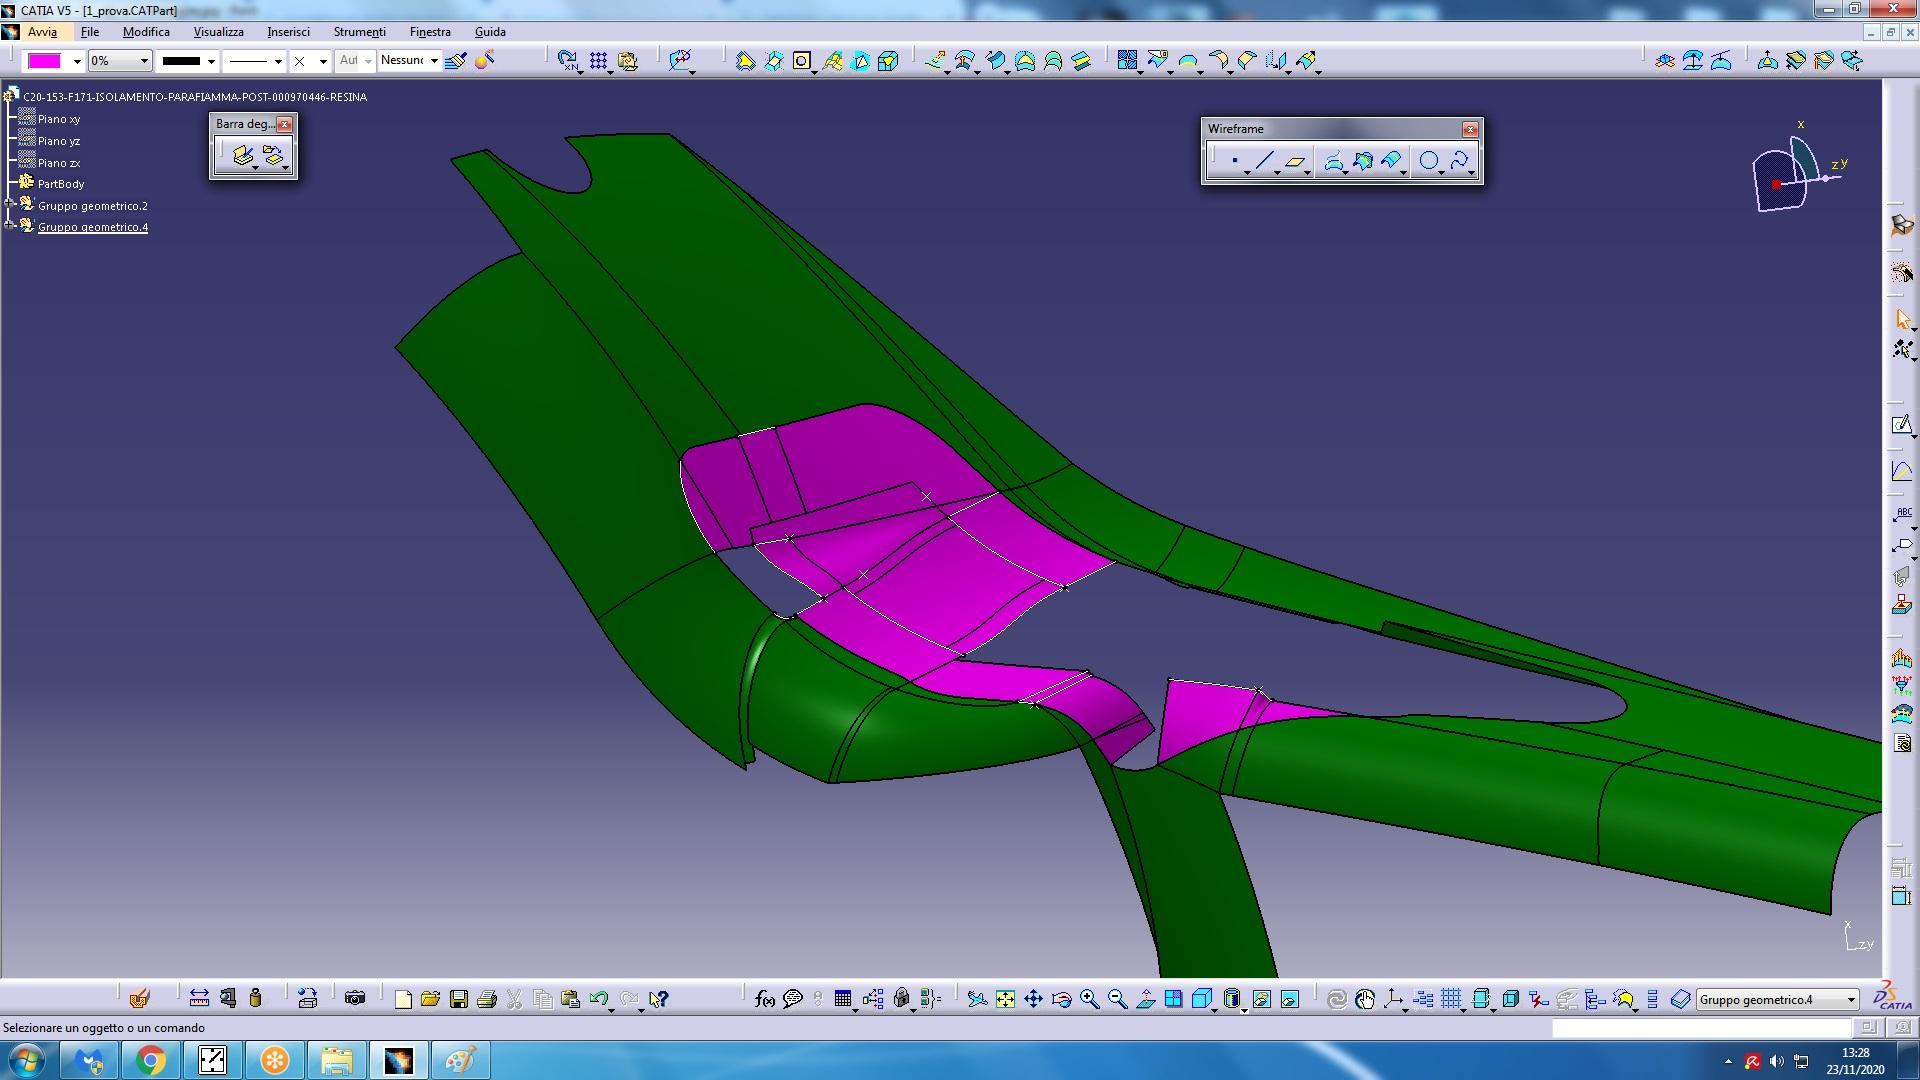Select the Line tool in Wireframe toolbar

[1264, 161]
